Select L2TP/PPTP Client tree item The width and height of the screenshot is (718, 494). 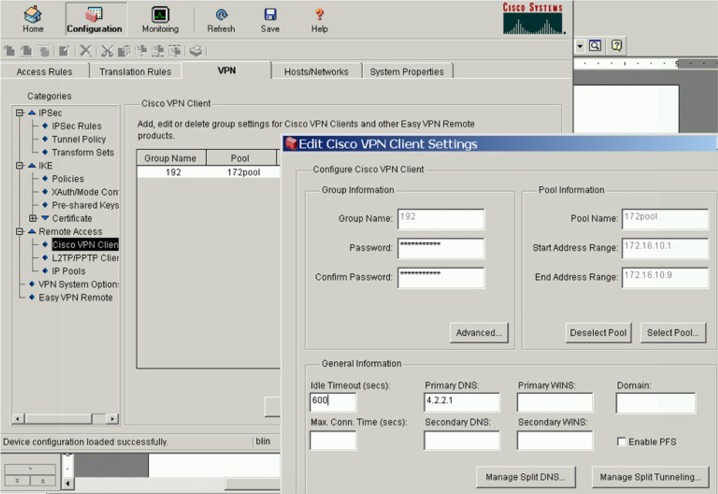(85, 258)
